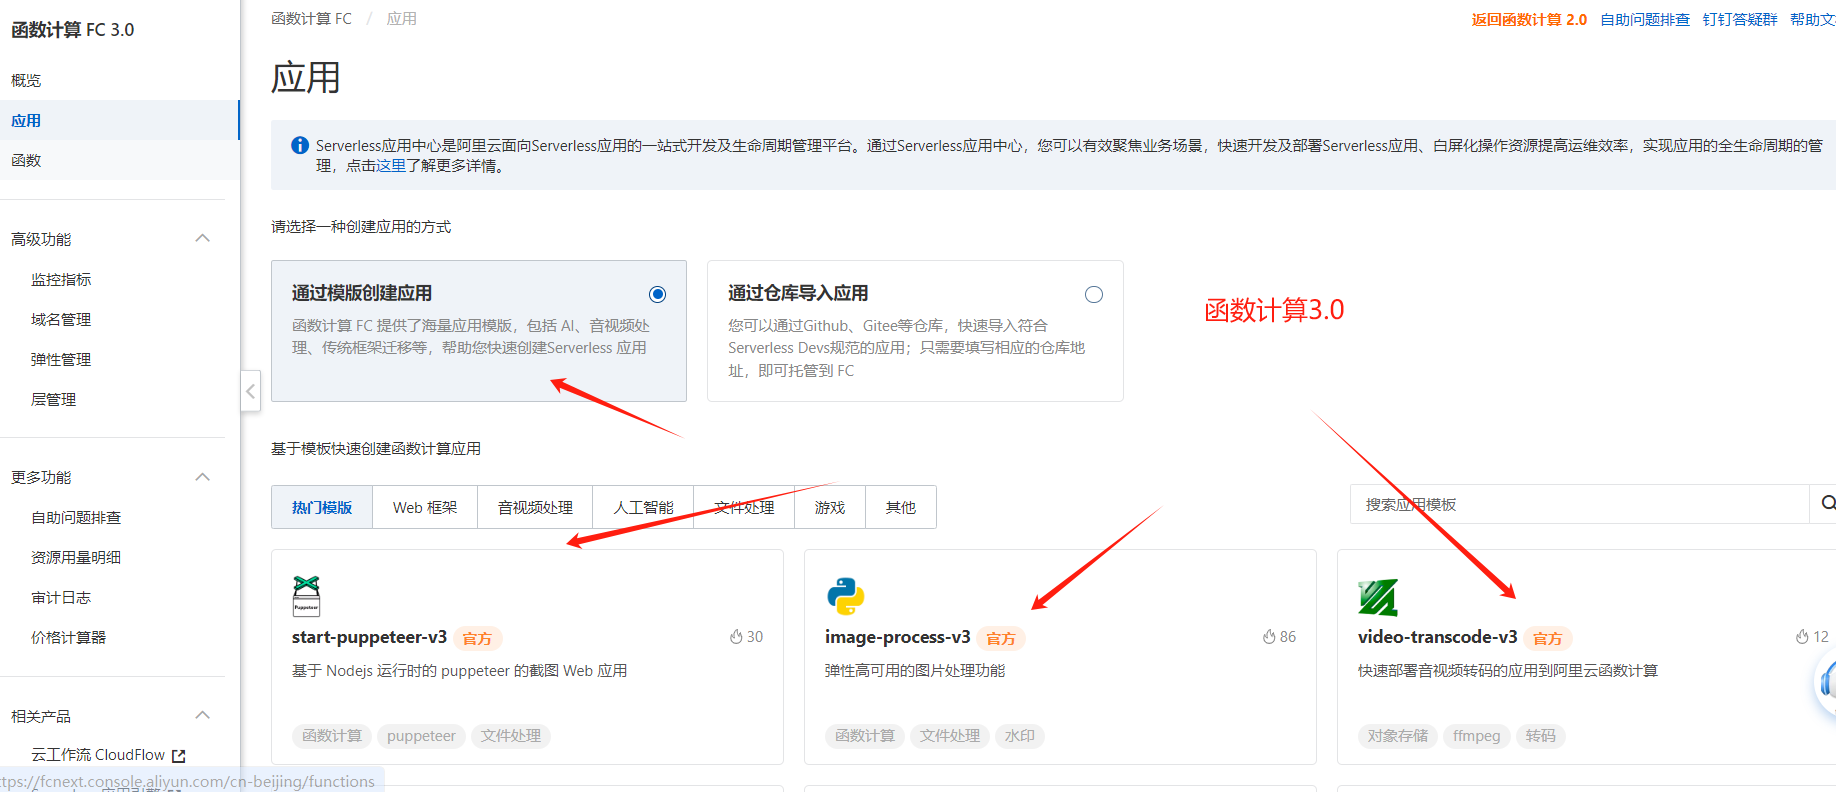Open the image-process-v3 template title
The height and width of the screenshot is (792, 1836).
[897, 637]
